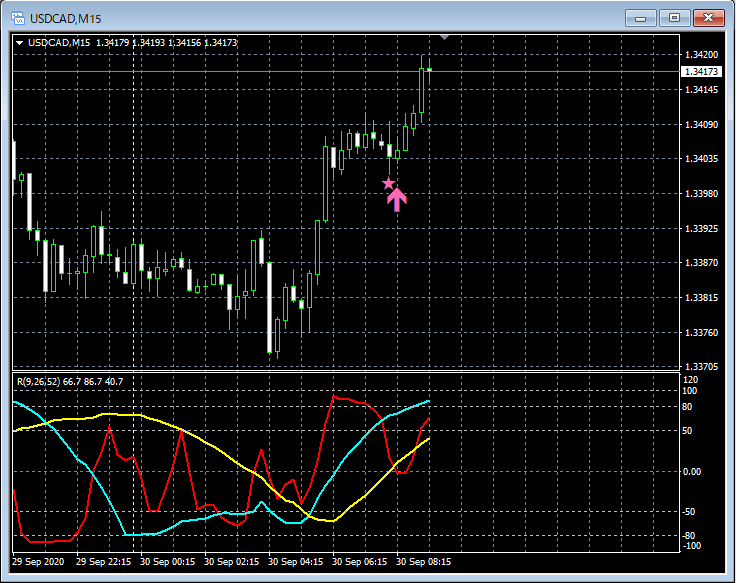Click the latest candle at the current price
This screenshot has width=737, height=583.
click(429, 71)
